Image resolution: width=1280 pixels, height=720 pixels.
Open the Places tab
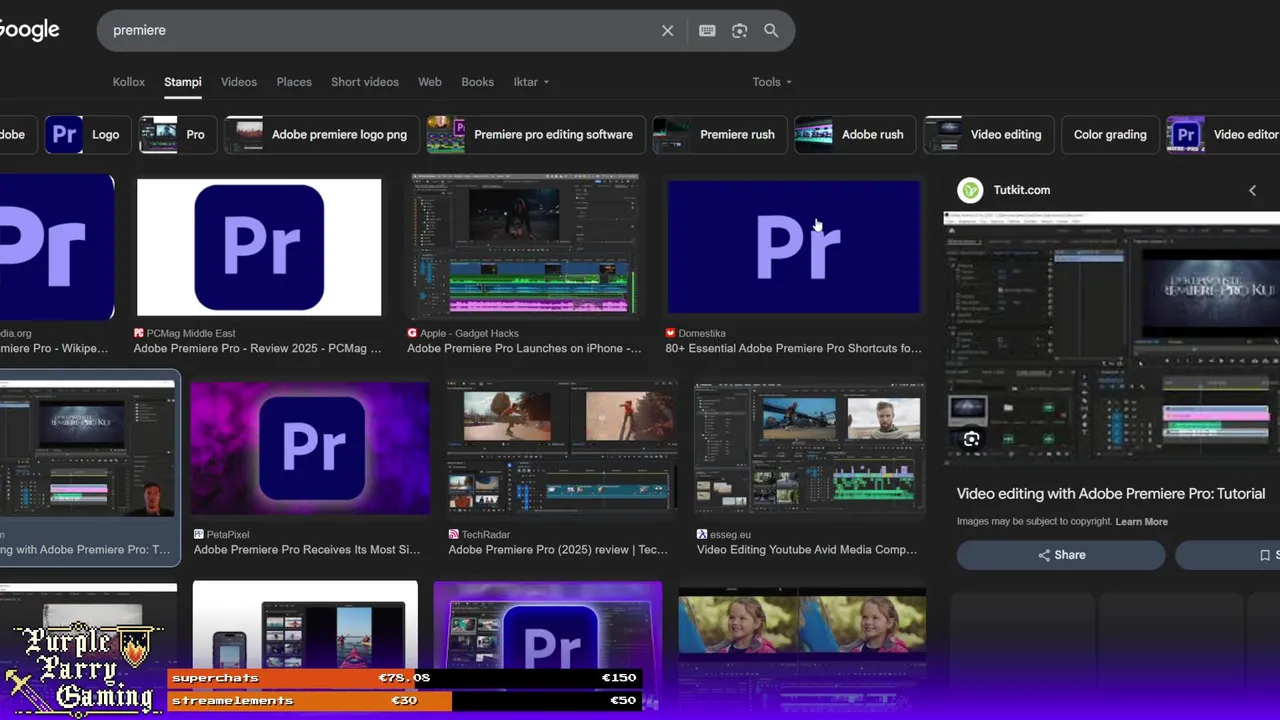[x=294, y=82]
